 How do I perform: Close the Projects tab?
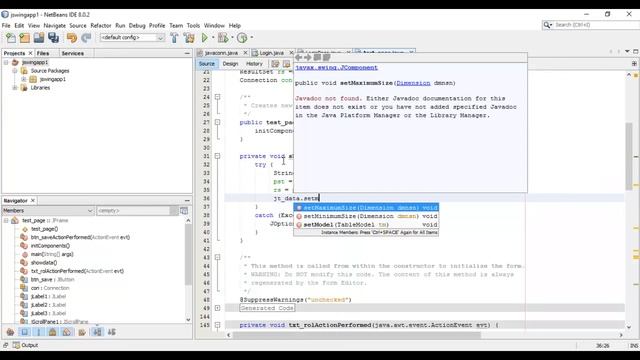click(x=30, y=53)
